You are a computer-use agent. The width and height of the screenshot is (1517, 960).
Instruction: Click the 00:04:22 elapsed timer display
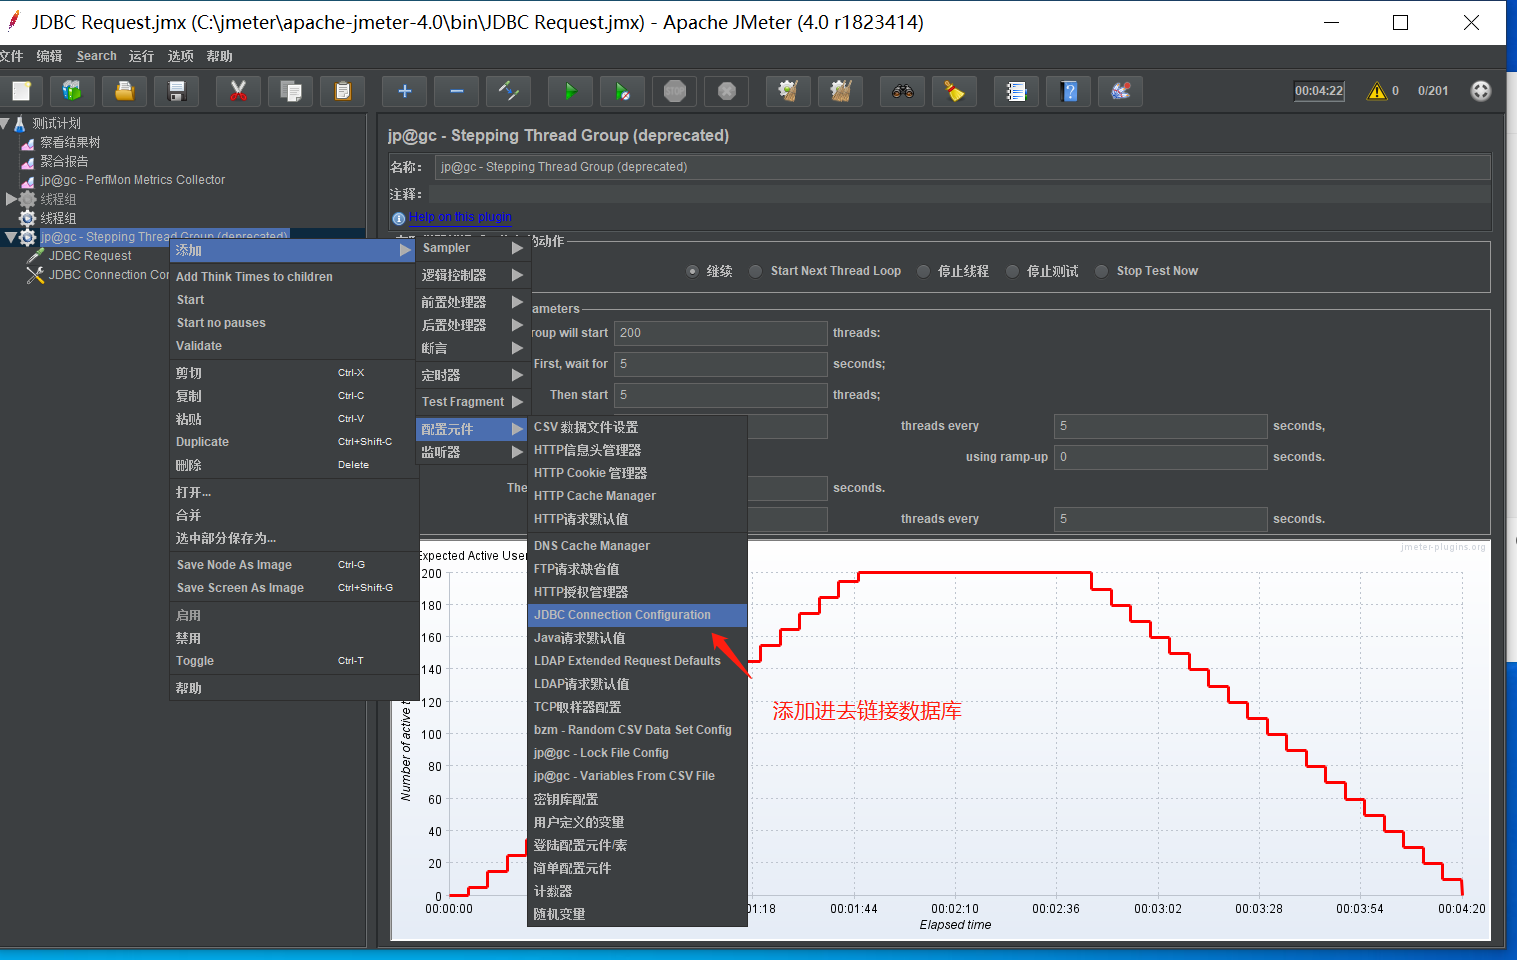[x=1319, y=91]
